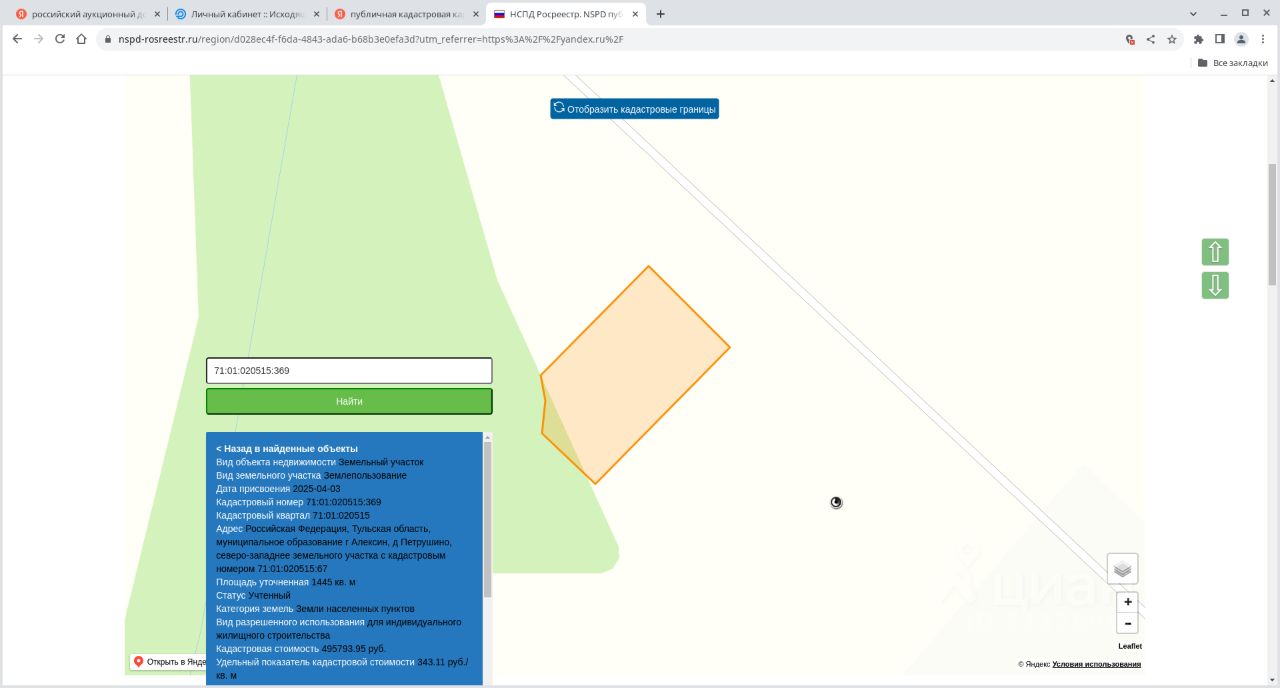Click 'Земли населенных пунктов' category text
This screenshot has width=1280, height=688.
[355, 608]
